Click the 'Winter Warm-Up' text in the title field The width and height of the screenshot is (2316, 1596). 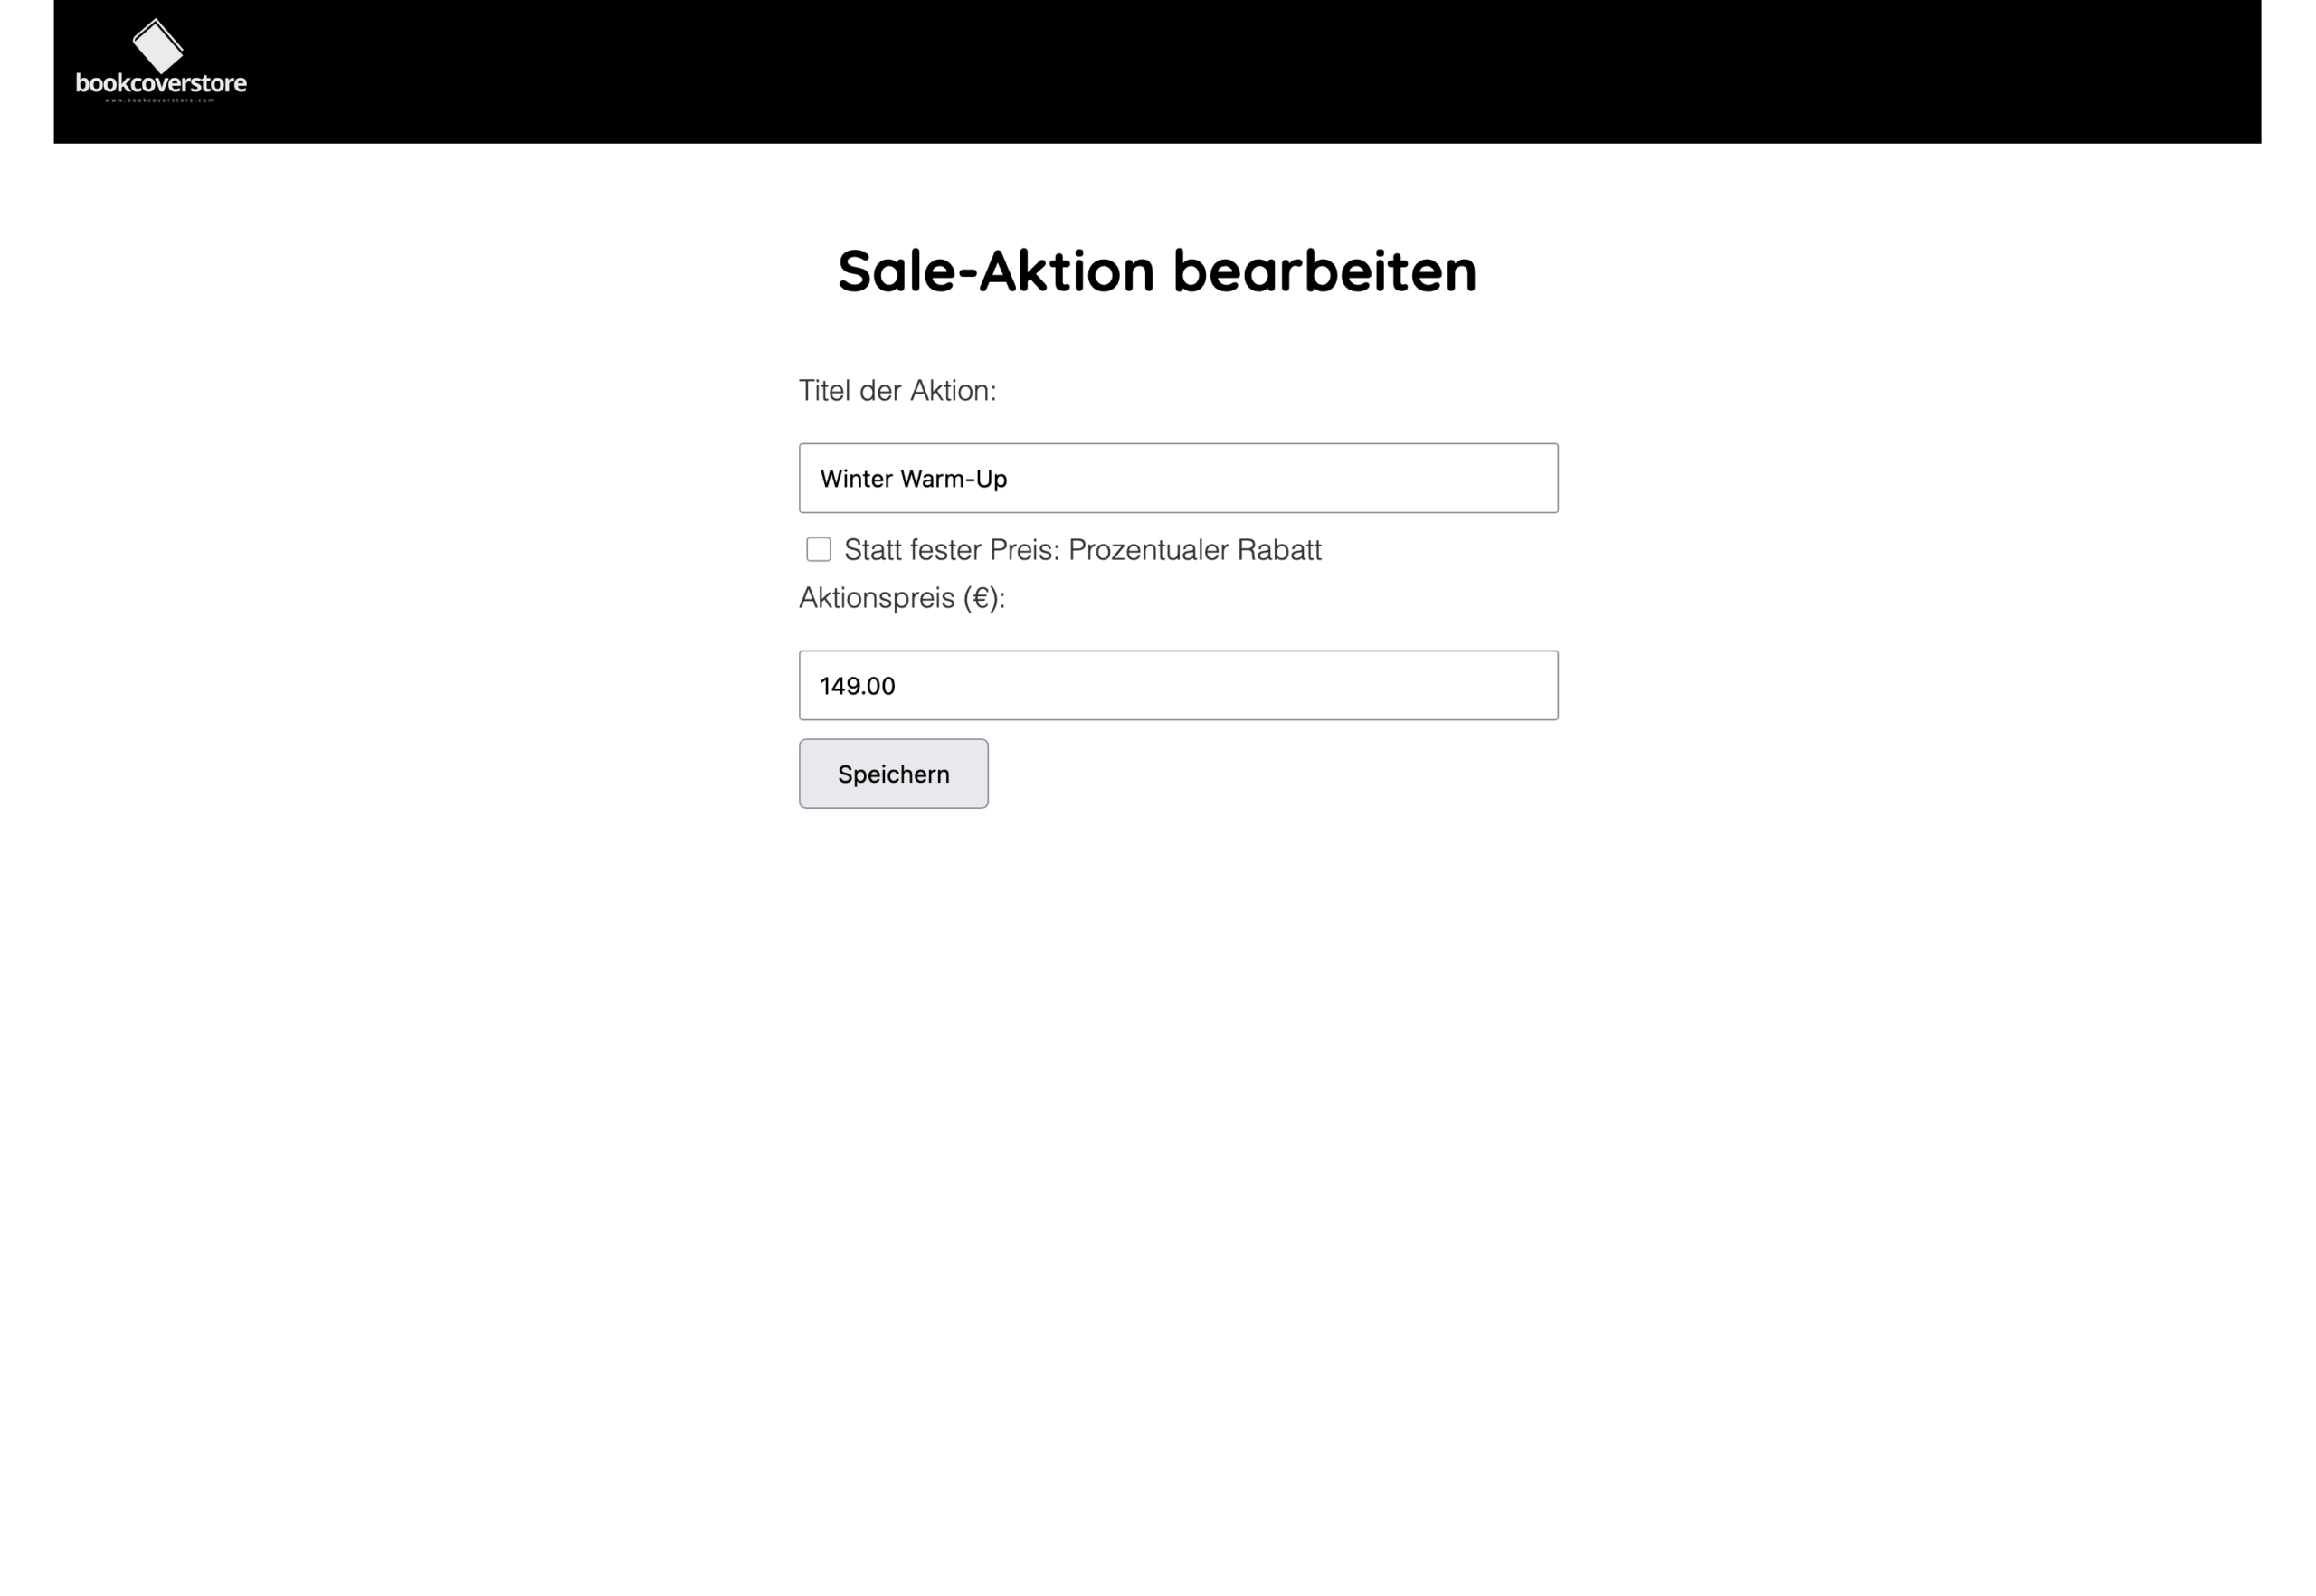tap(913, 479)
